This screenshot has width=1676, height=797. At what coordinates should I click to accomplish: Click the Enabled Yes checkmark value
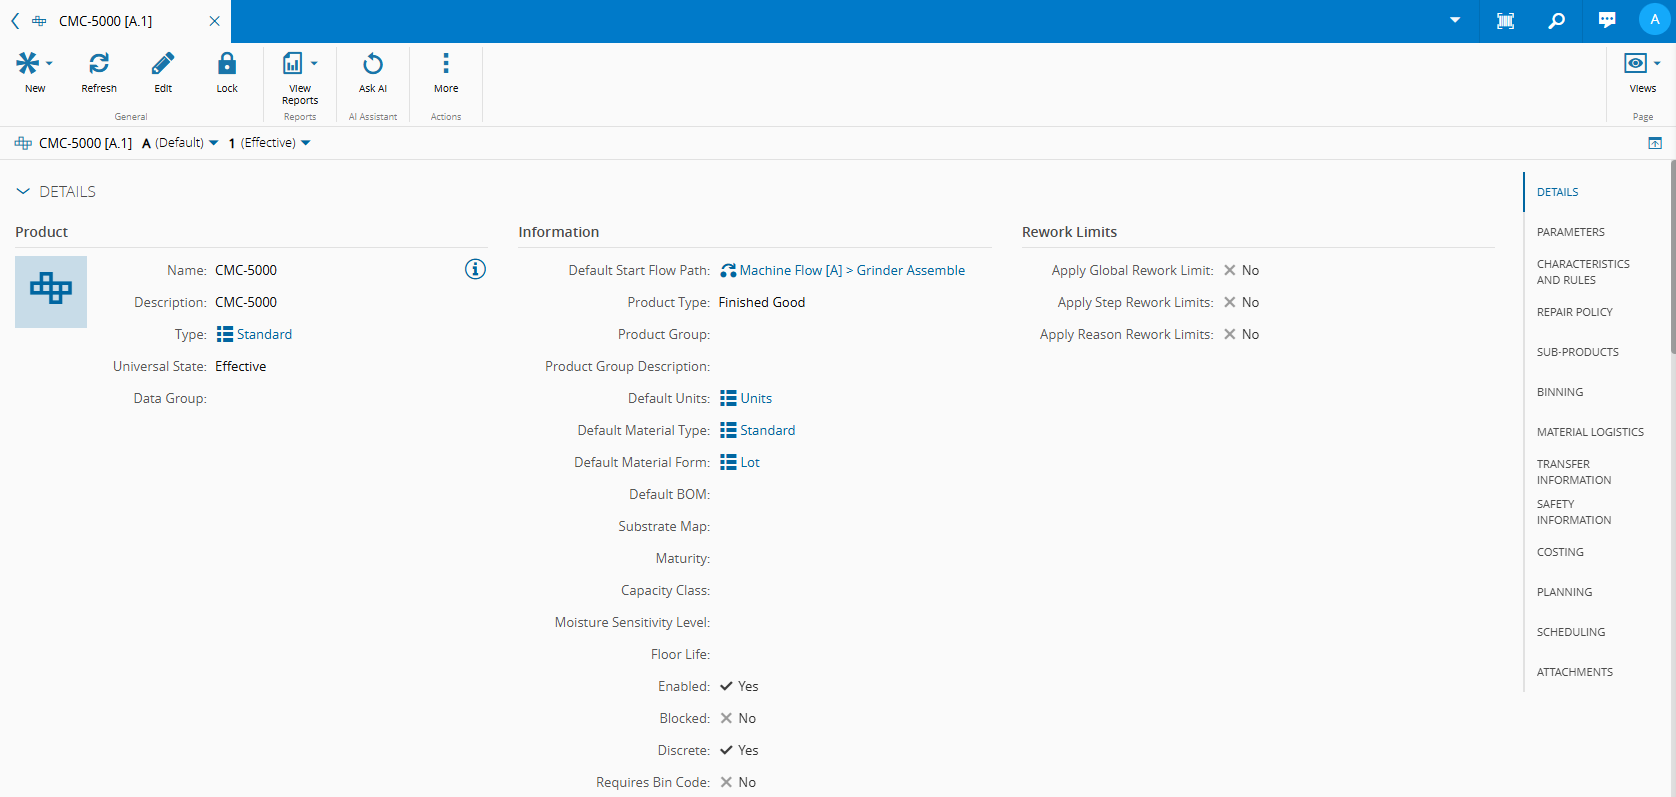click(739, 686)
